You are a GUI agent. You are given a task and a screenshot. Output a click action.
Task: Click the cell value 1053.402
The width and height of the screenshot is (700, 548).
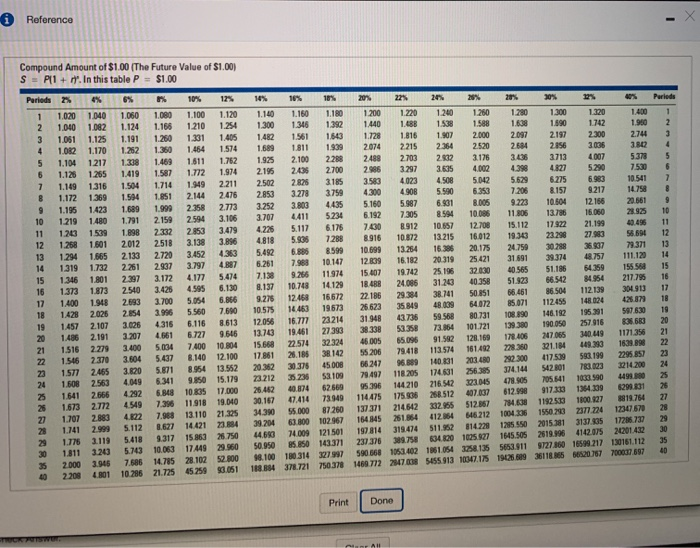404,451
